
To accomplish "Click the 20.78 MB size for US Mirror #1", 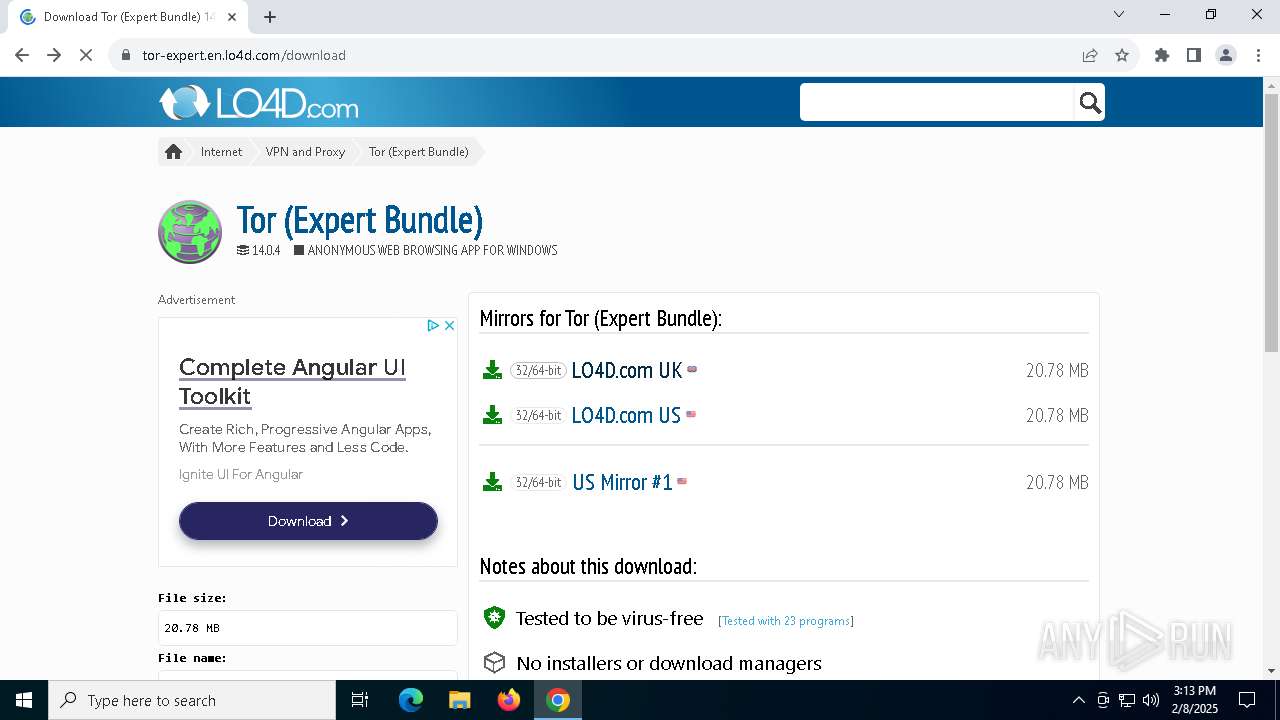I will tap(1057, 482).
